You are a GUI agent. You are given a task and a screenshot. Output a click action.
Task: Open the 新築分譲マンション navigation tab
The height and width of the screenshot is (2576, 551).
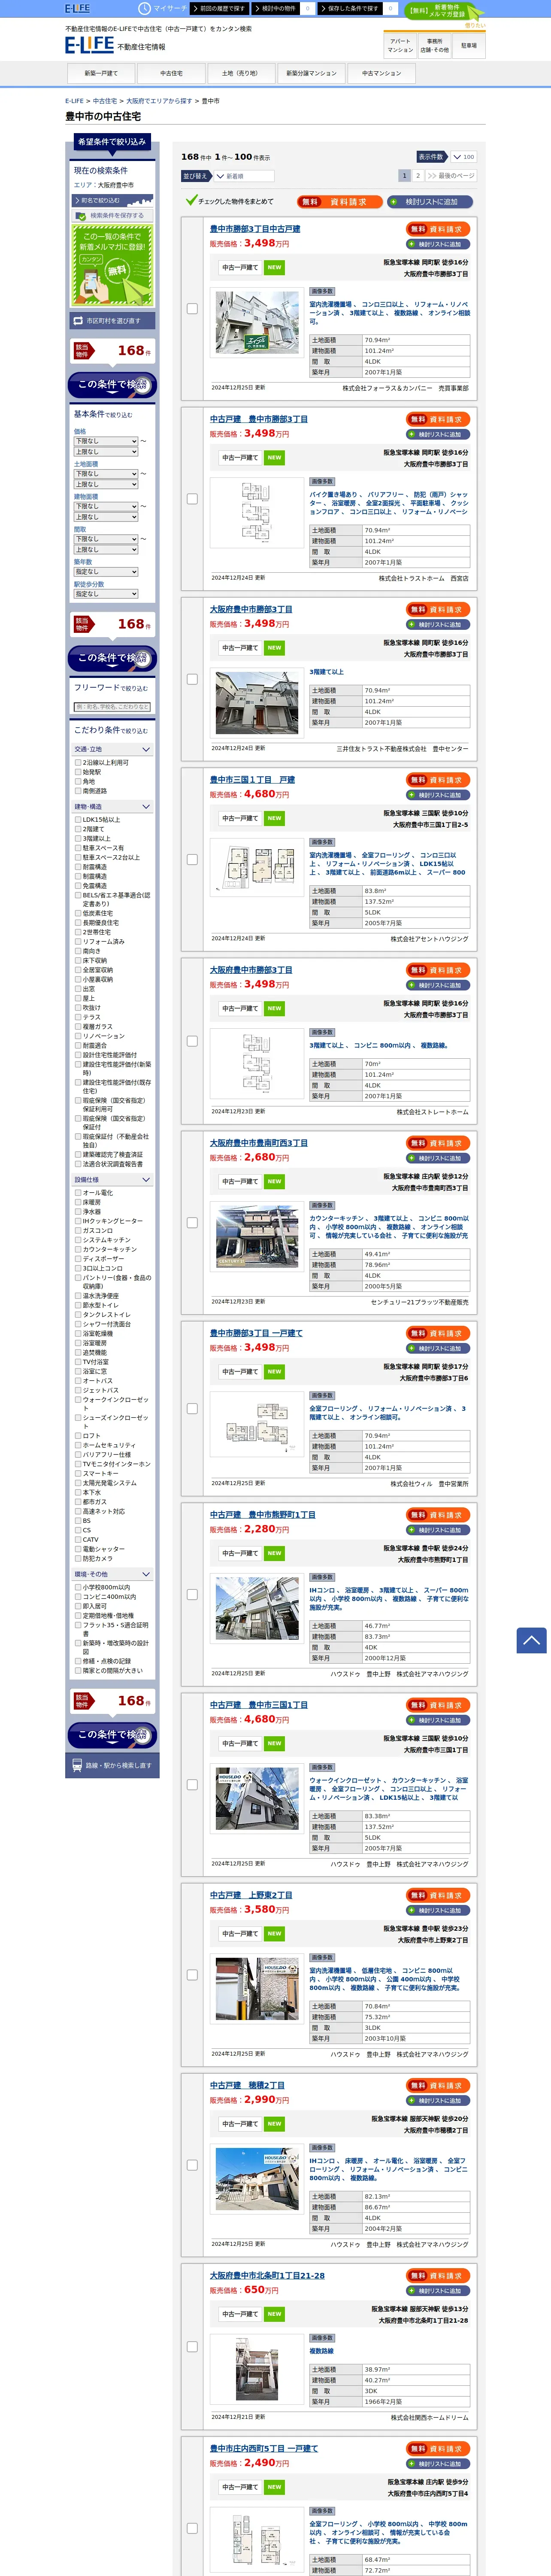pyautogui.click(x=311, y=73)
